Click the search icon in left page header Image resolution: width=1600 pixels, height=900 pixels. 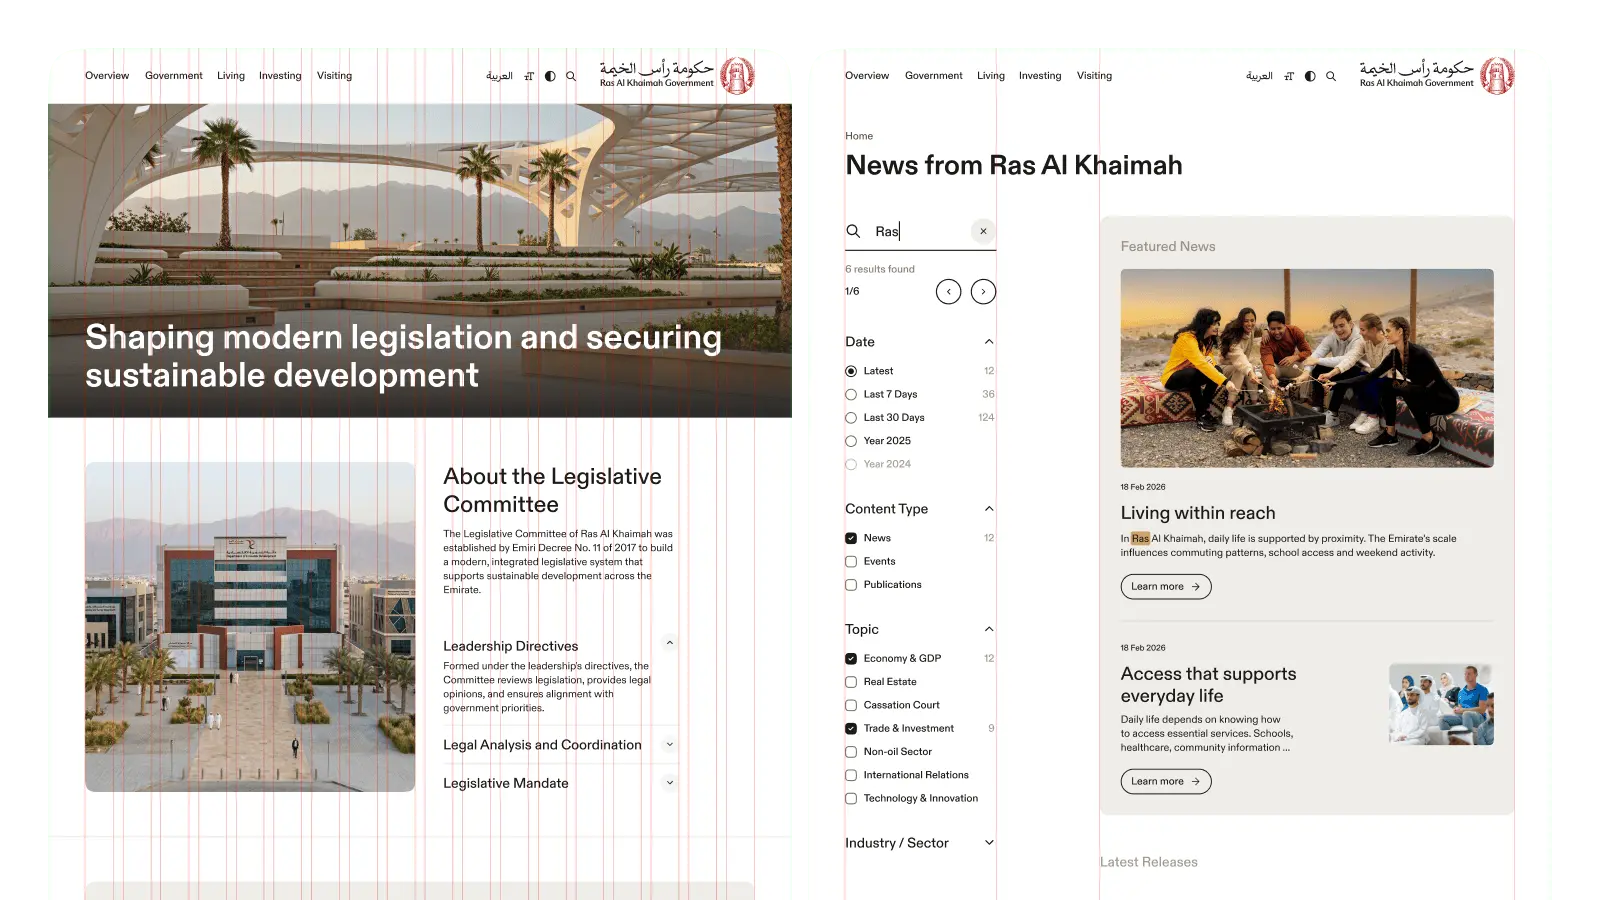(x=571, y=76)
